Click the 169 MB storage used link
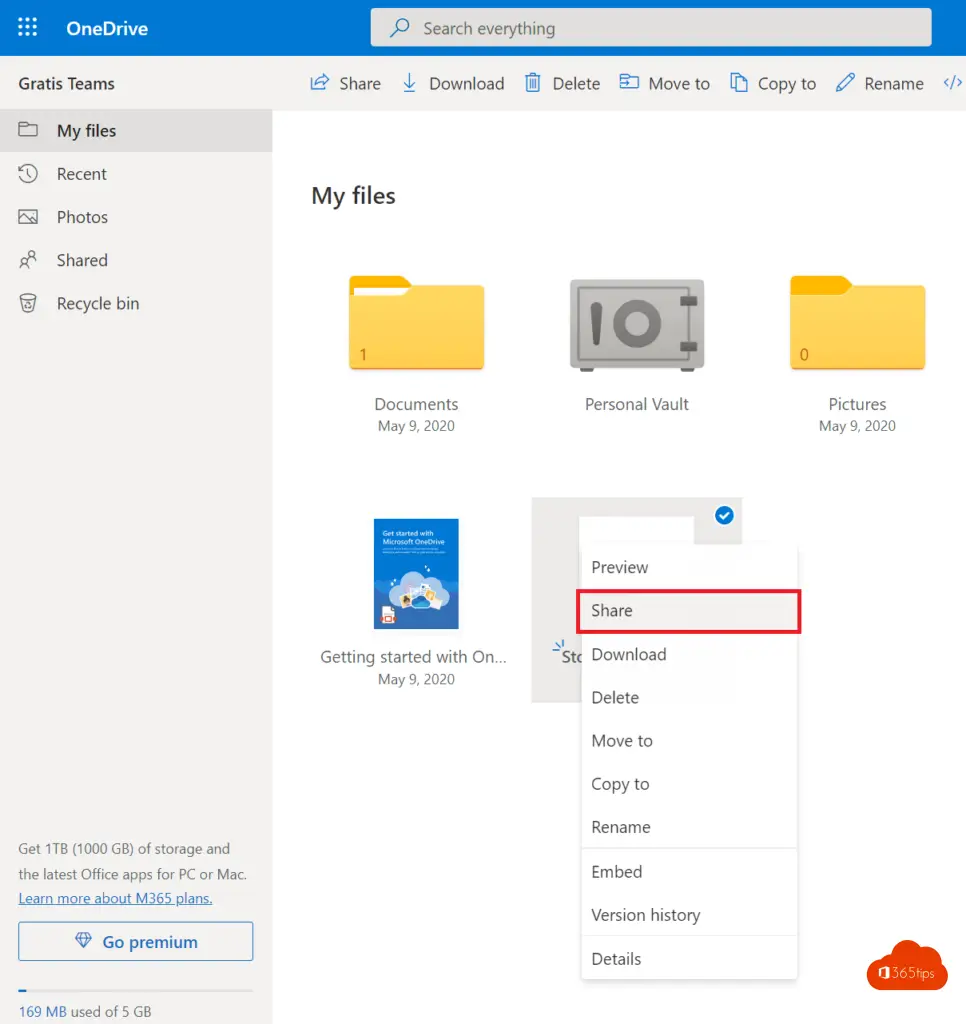The height and width of the screenshot is (1024, 966). [x=42, y=1012]
